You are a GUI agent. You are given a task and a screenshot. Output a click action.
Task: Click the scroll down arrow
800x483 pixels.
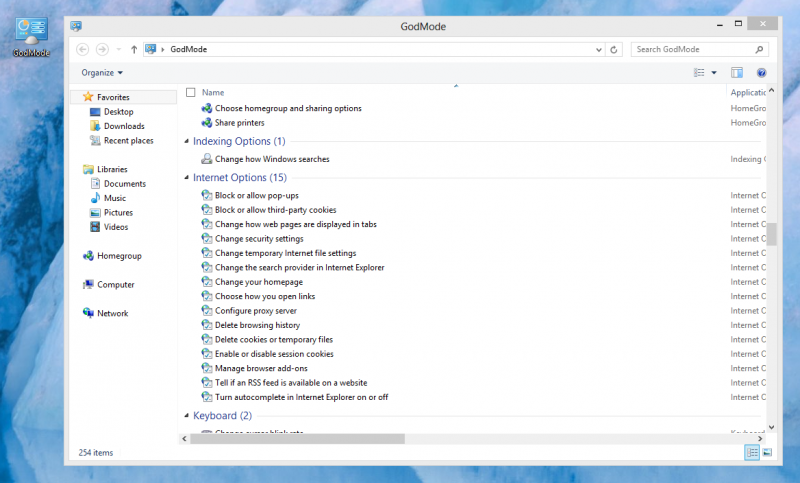[x=771, y=427]
